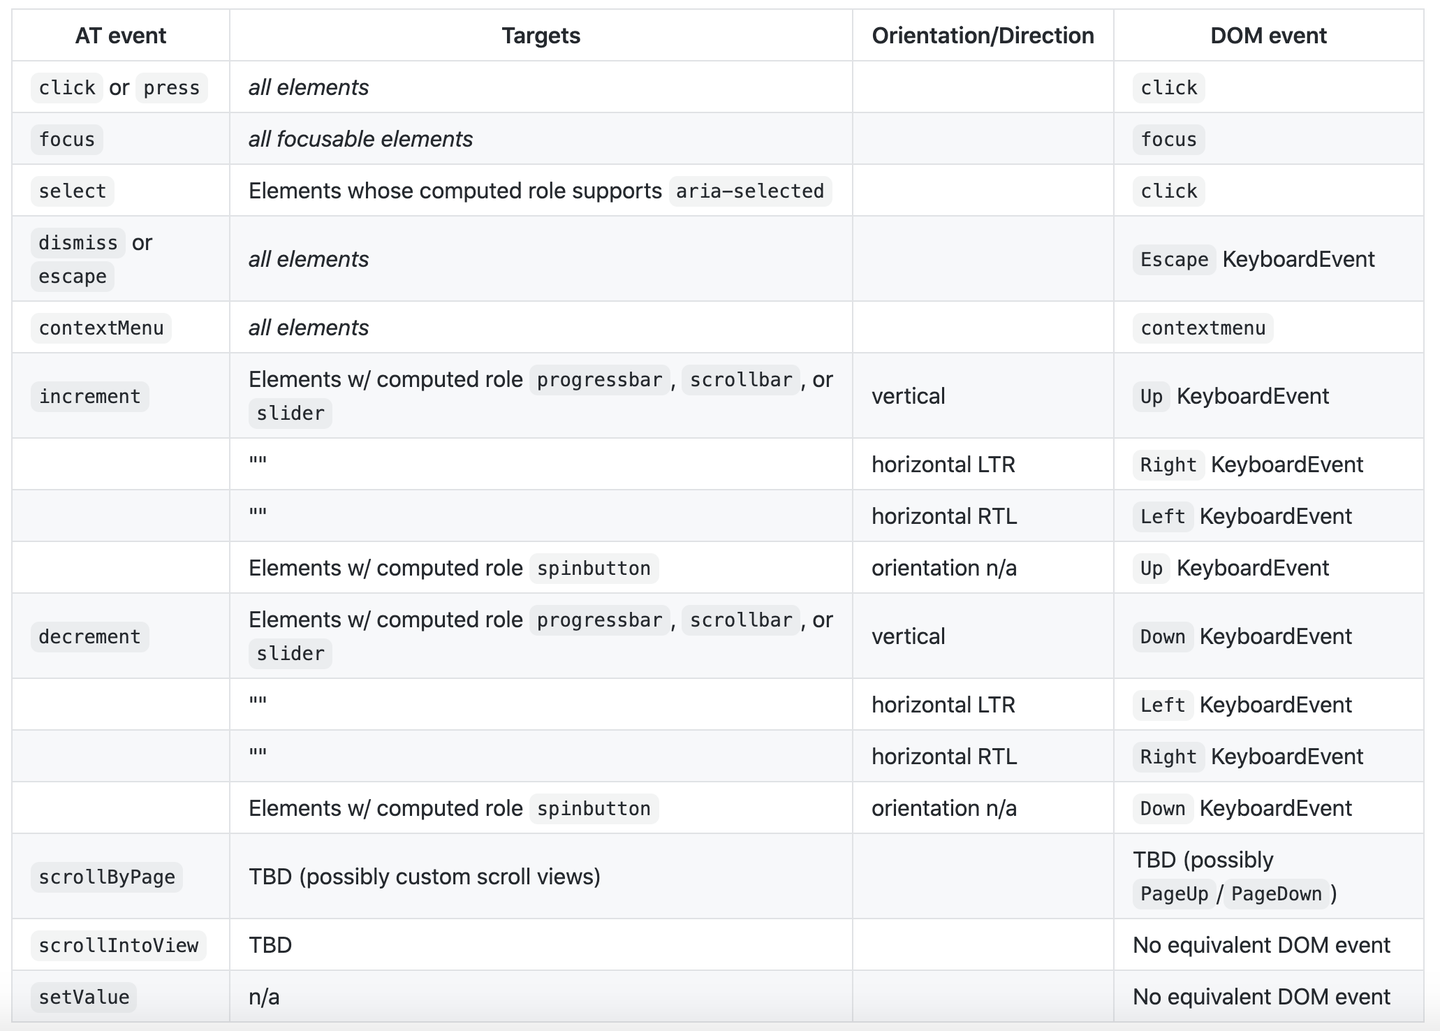Click the "dismiss" code label
This screenshot has height=1031, width=1440.
click(78, 243)
